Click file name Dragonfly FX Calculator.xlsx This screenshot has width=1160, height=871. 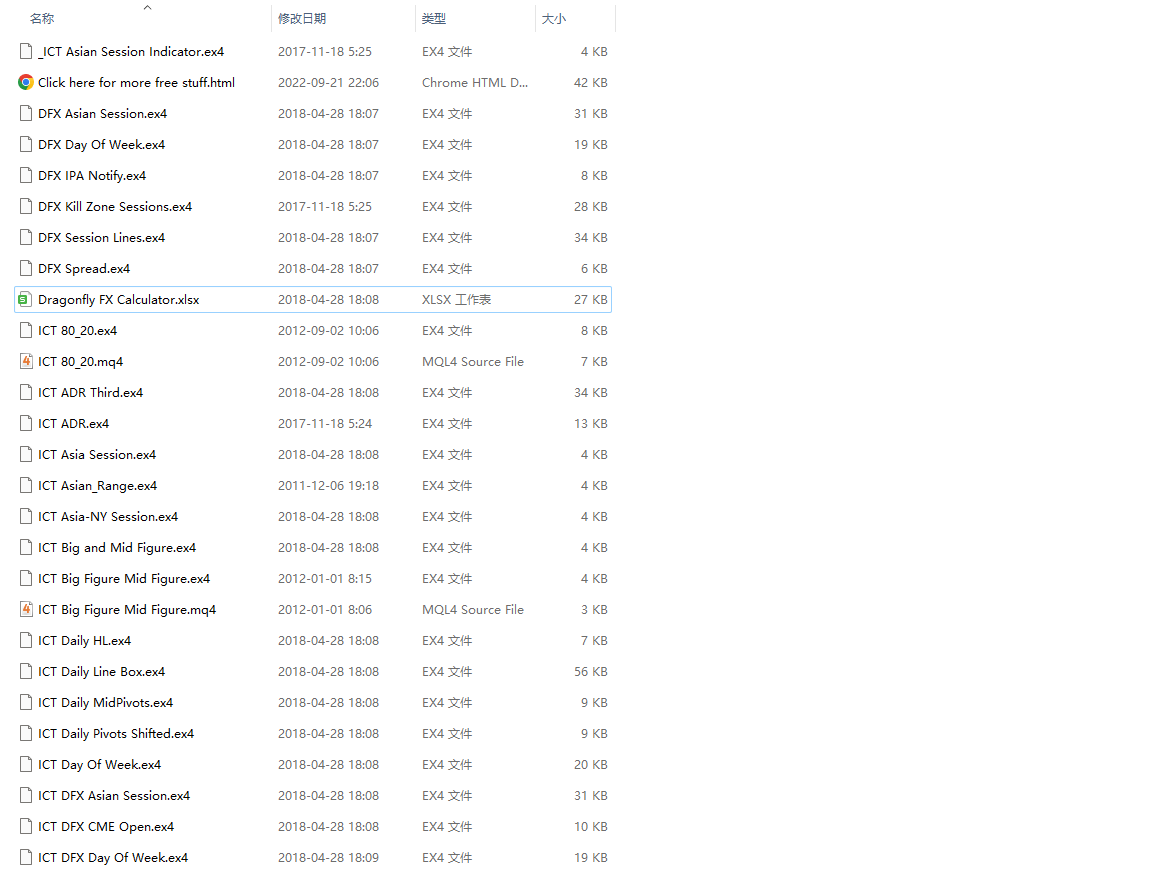pos(118,300)
